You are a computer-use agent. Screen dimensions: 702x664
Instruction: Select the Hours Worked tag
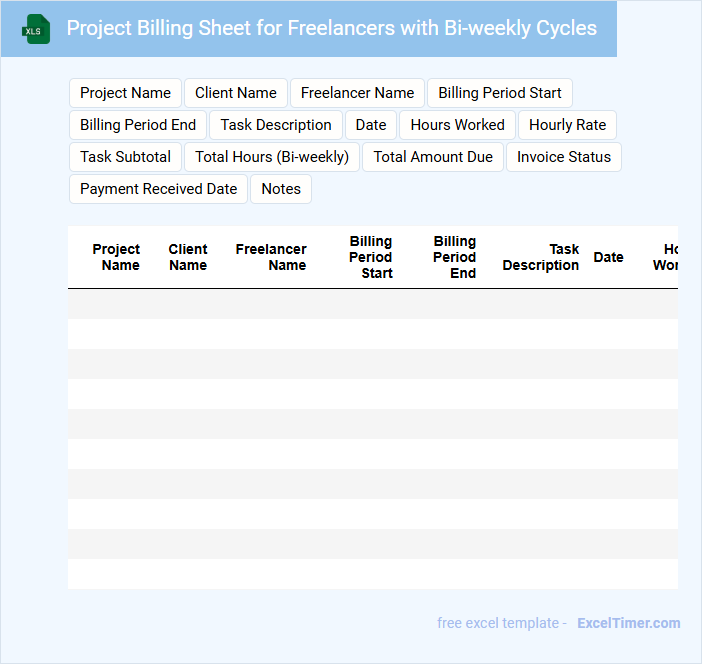click(458, 125)
